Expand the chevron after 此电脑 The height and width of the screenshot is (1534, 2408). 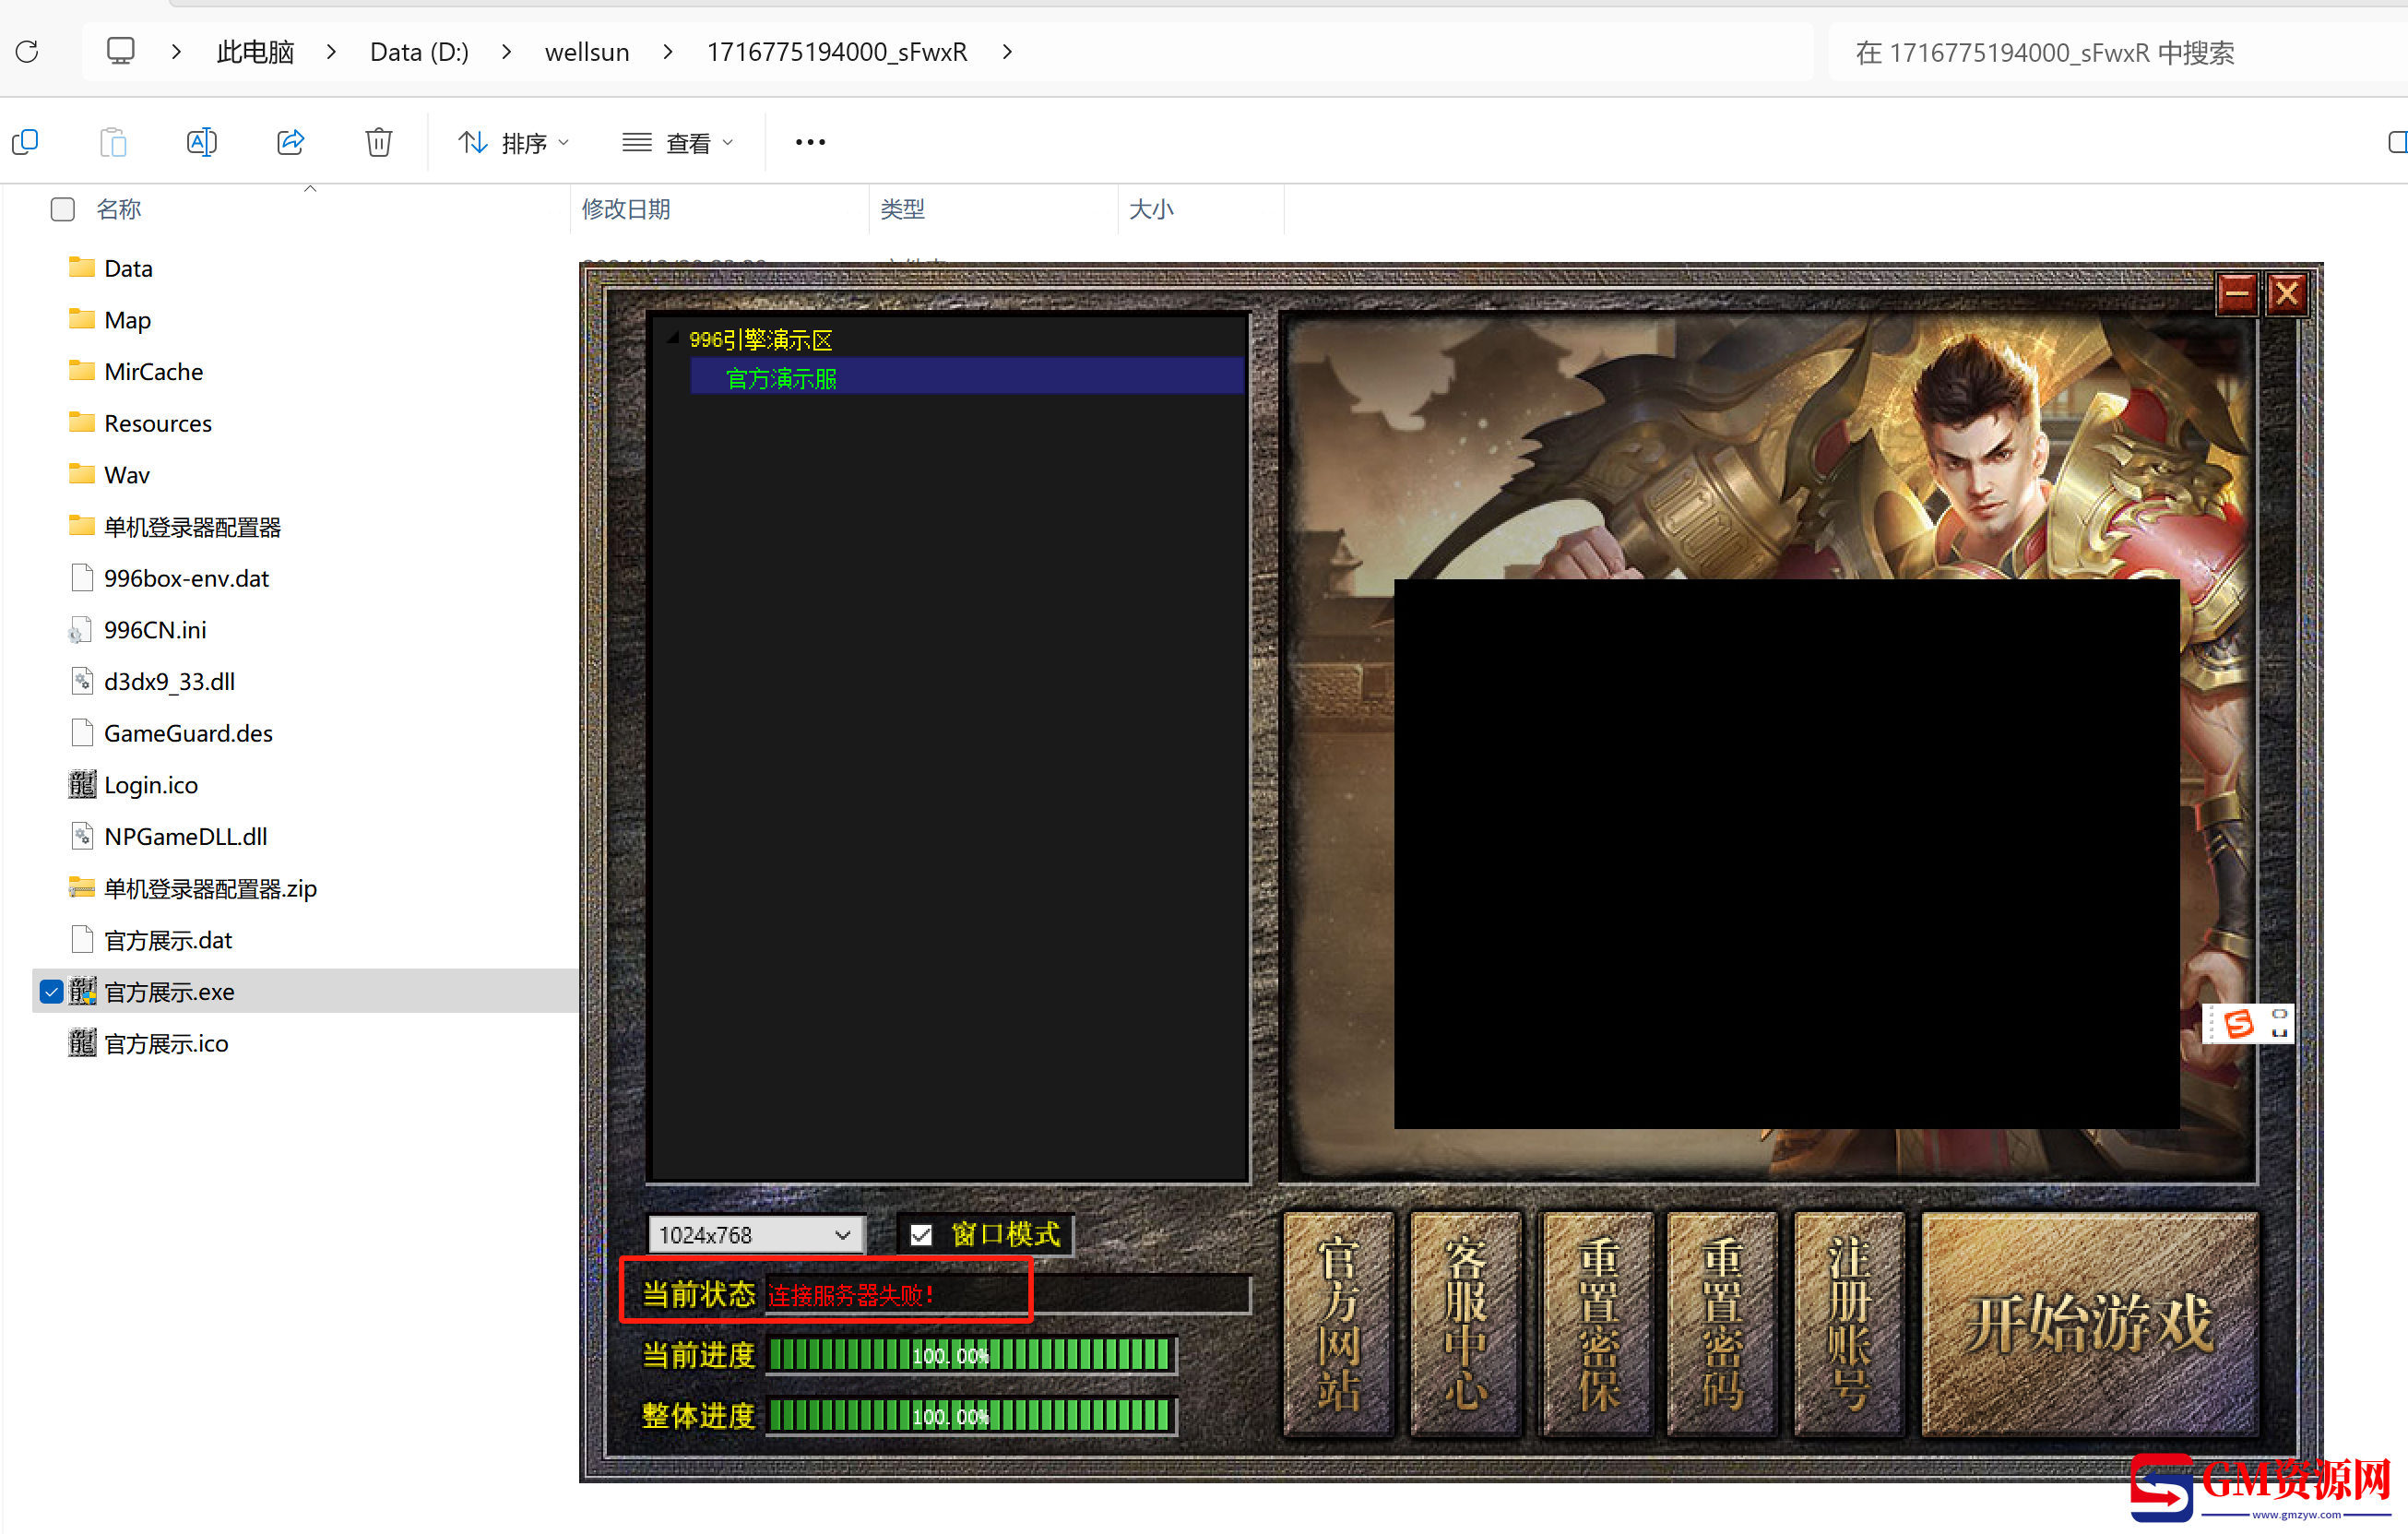click(x=331, y=51)
